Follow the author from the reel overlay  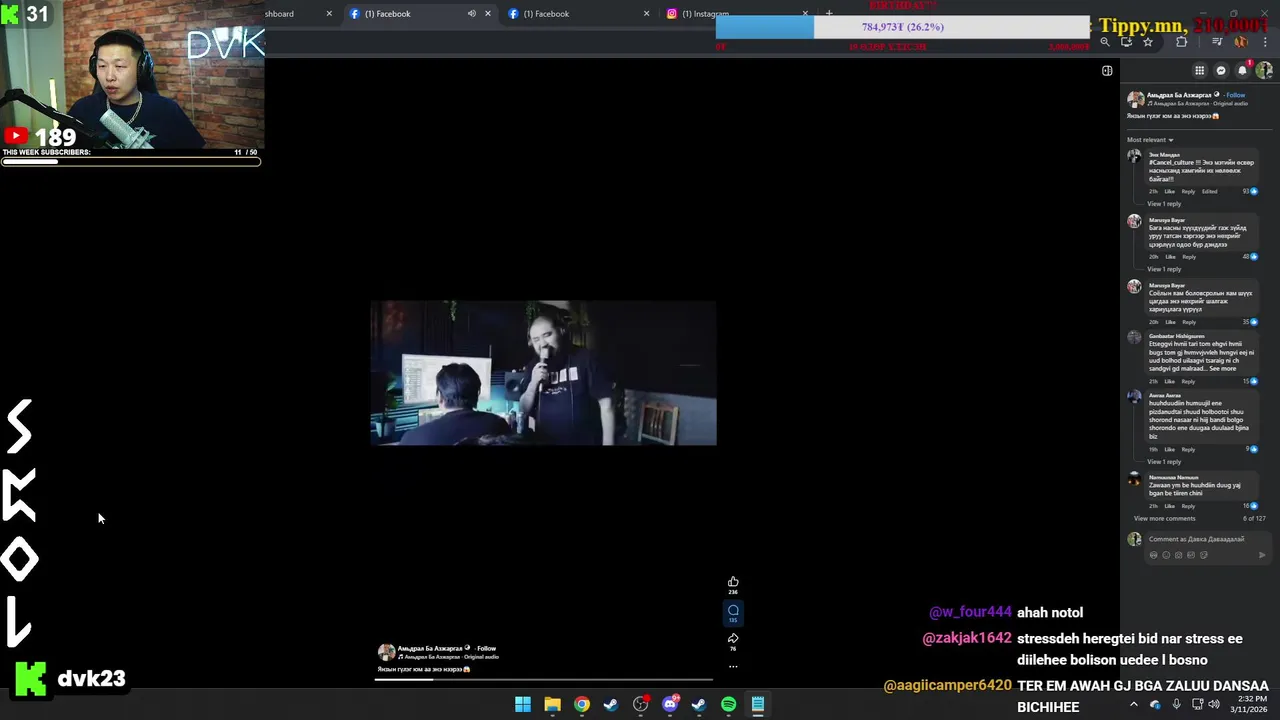[486, 648]
